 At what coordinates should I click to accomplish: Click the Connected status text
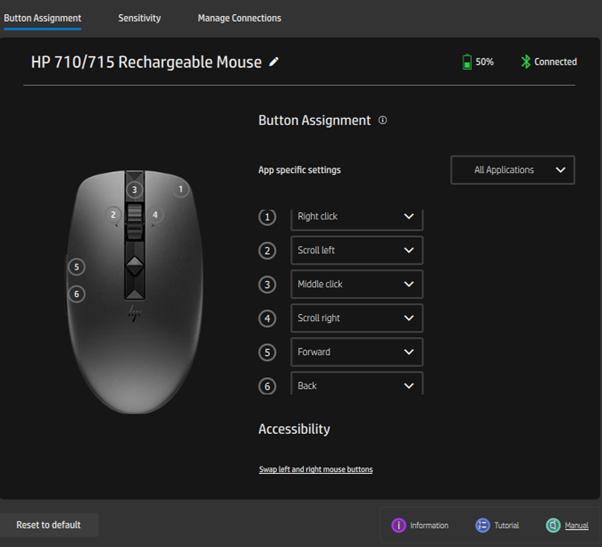555,62
